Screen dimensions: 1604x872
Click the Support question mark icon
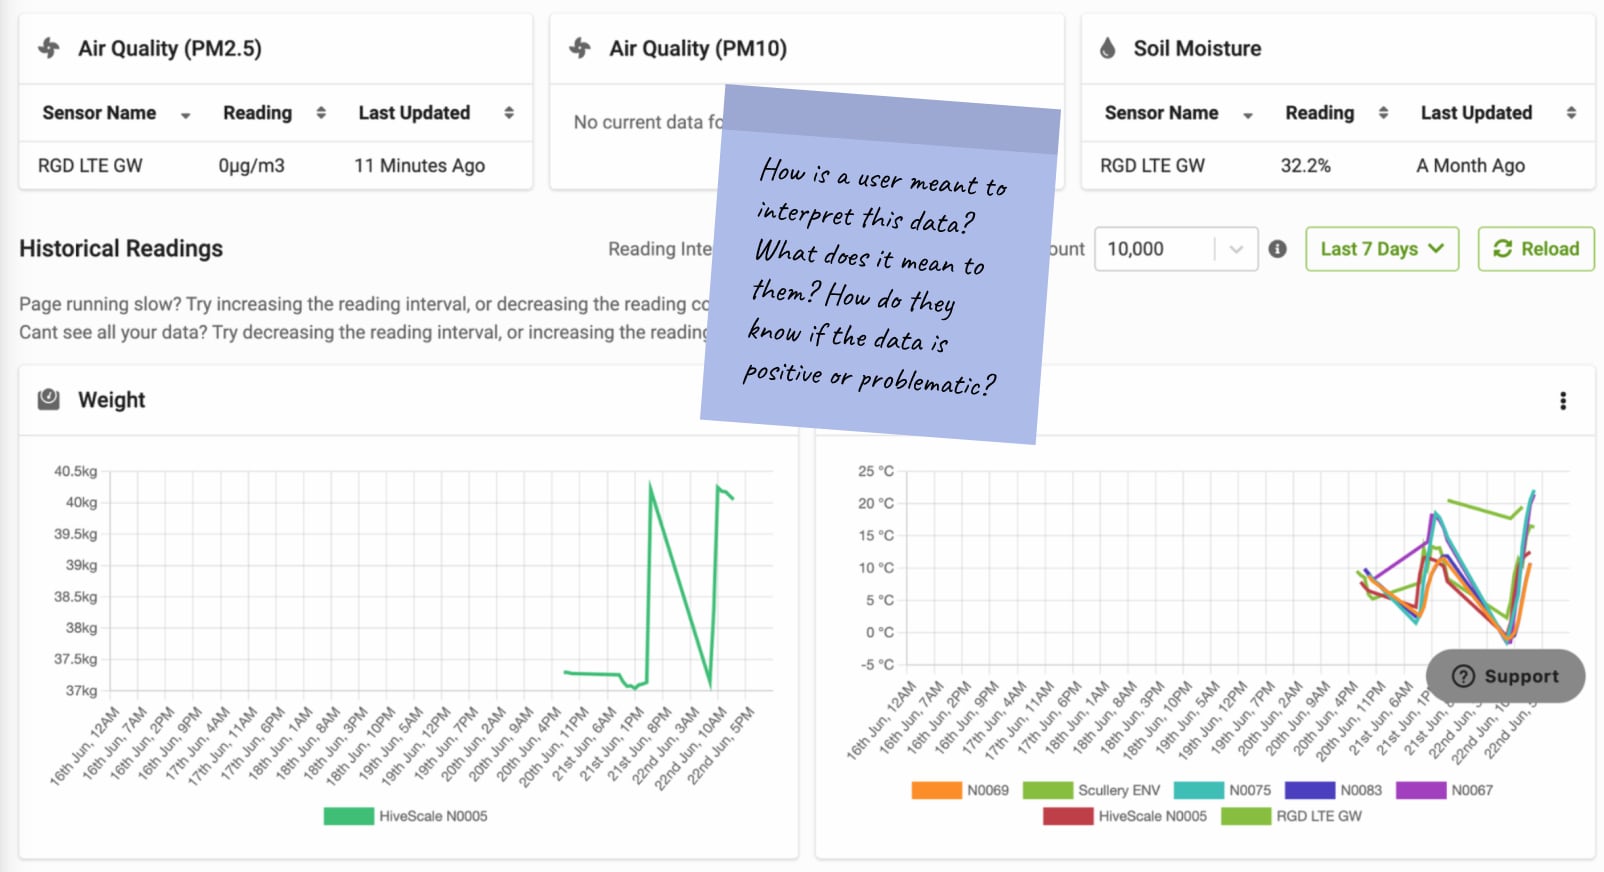point(1463,676)
